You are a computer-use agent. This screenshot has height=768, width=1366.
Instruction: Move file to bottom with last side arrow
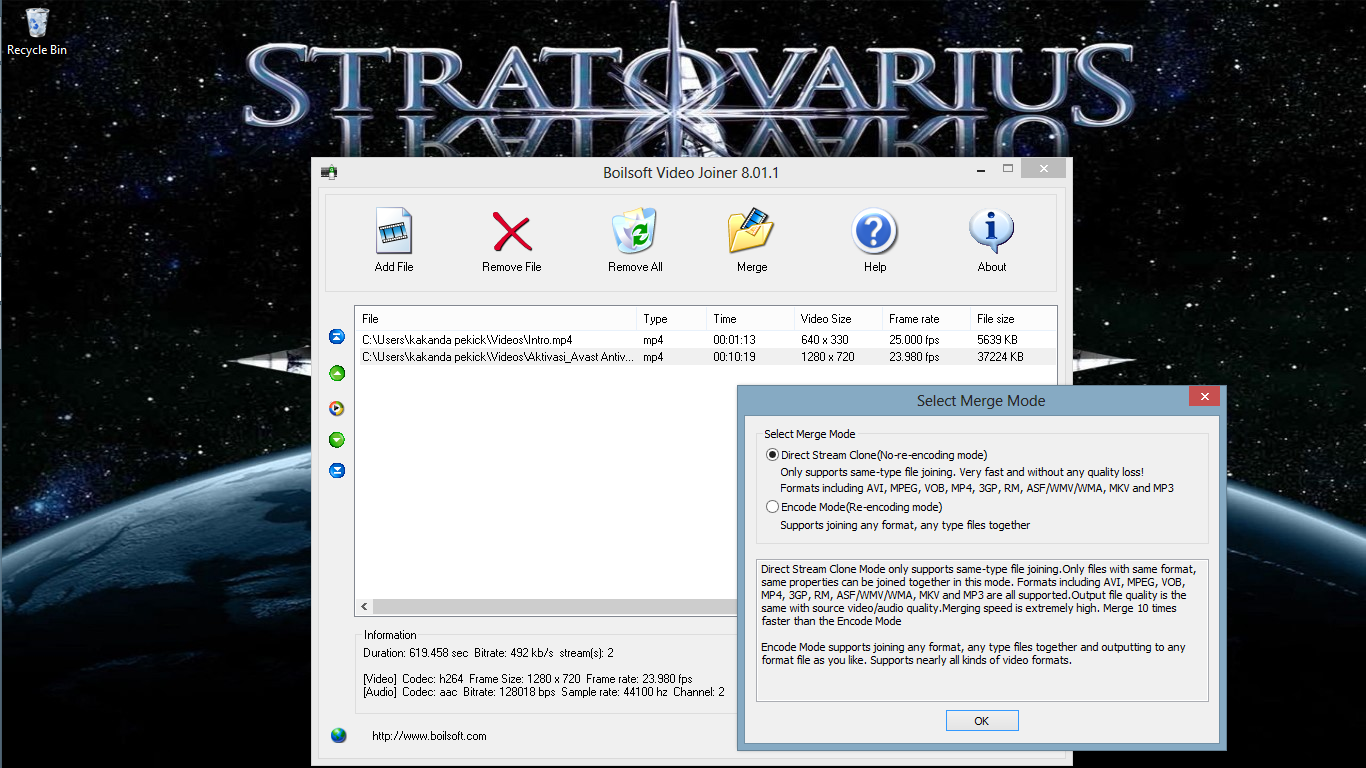[x=337, y=470]
